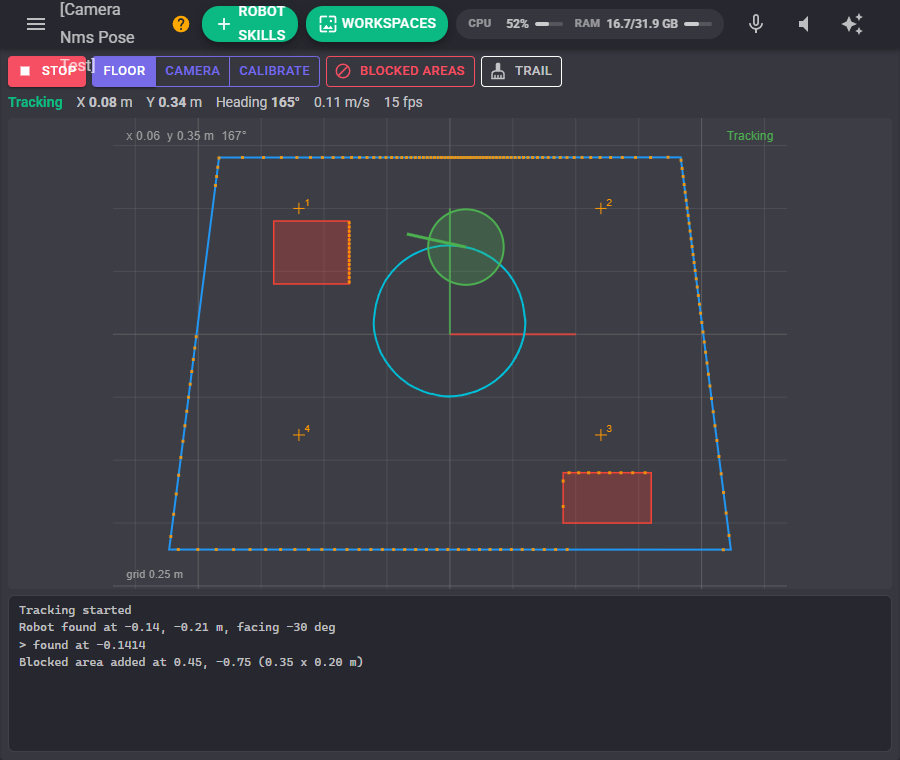Click the RAM usage bar
This screenshot has height=760, width=900.
point(698,24)
